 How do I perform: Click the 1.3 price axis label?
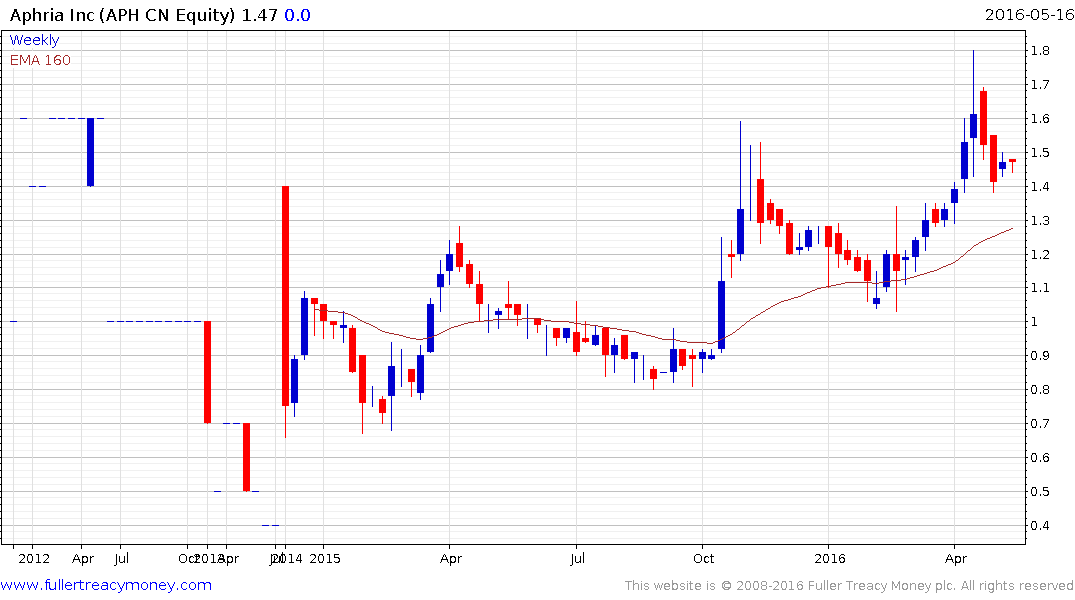pos(1040,221)
